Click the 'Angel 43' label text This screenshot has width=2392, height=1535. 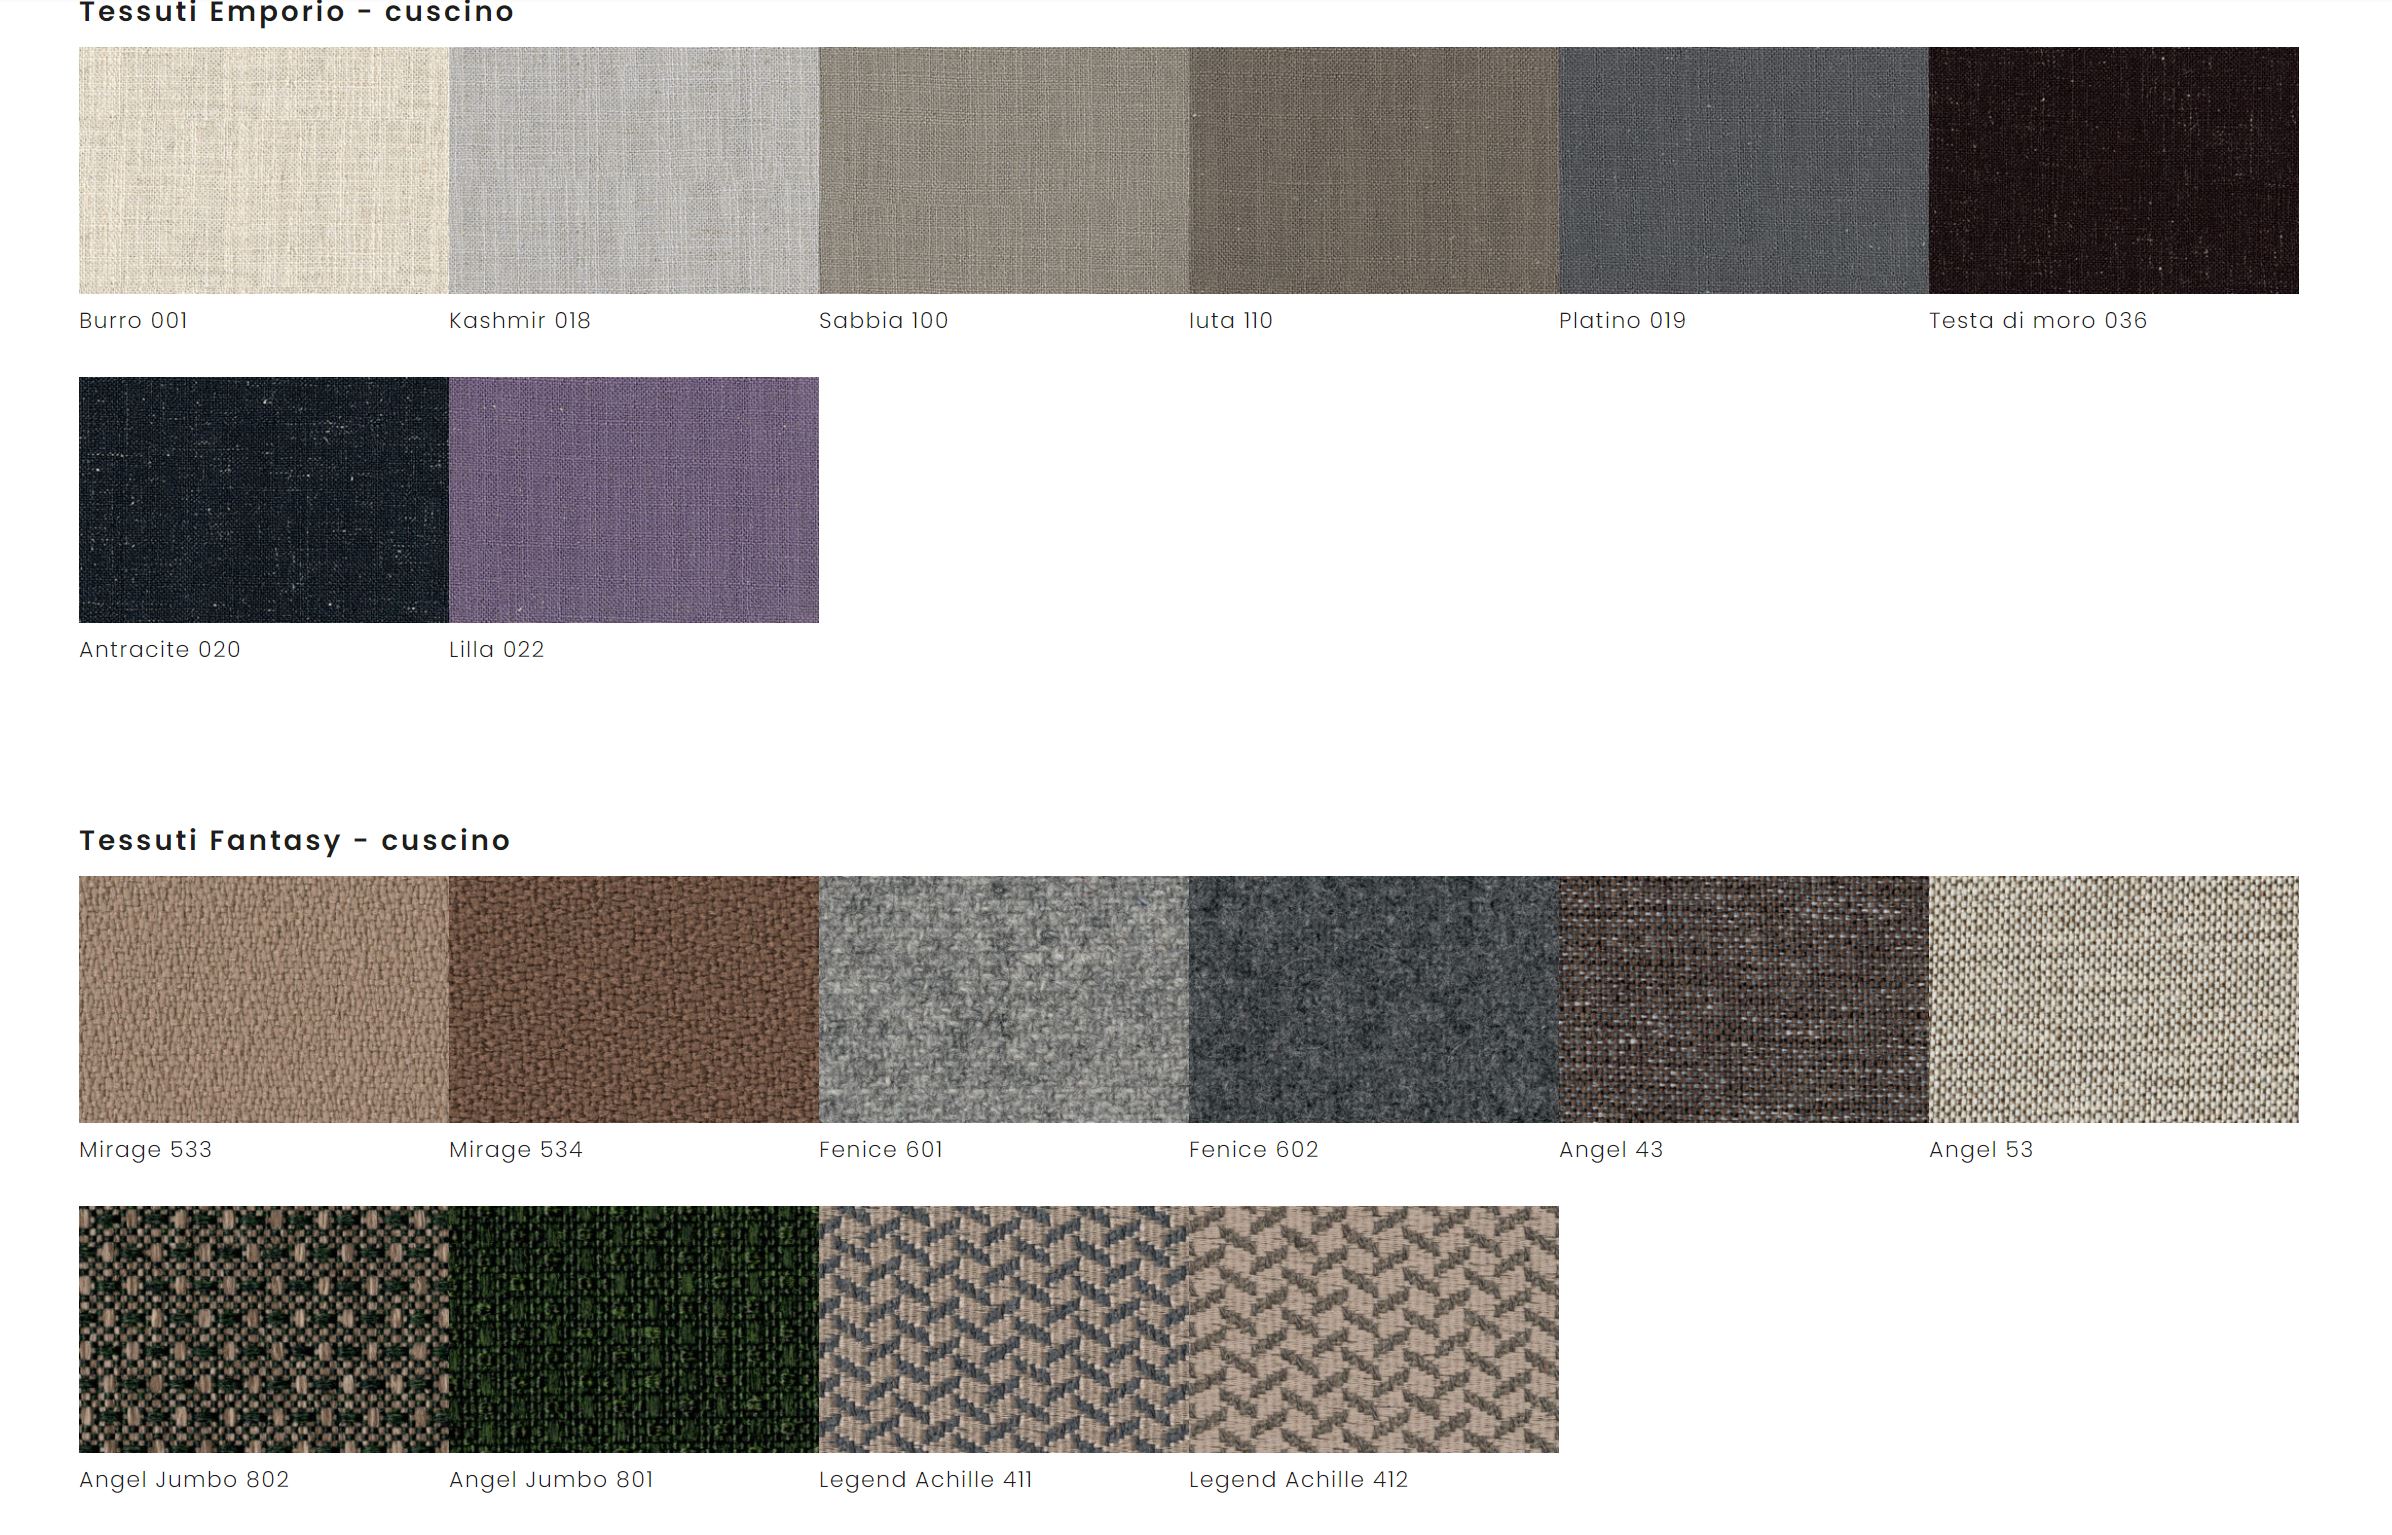(x=1611, y=1150)
